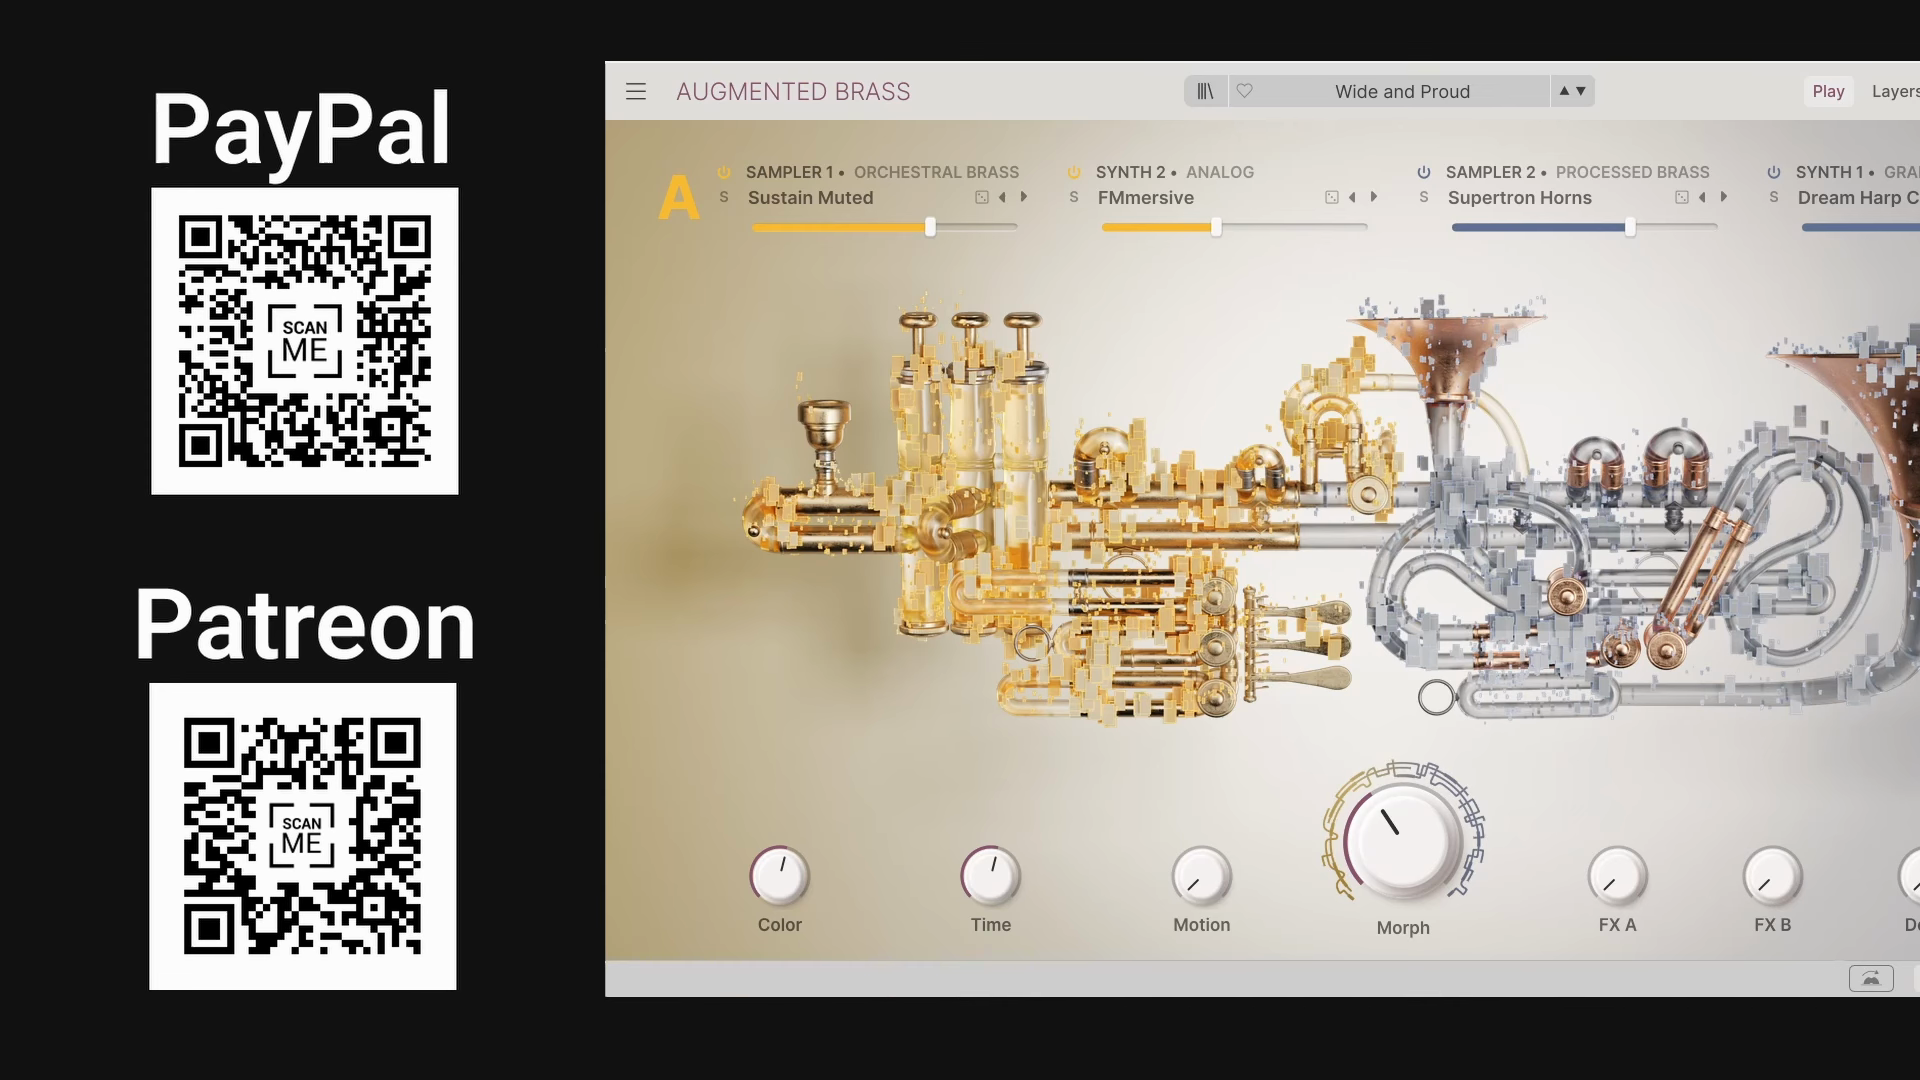Select the Dream Harp sound in SYNTH 1
1920x1080 pixels.
[x=1858, y=197]
